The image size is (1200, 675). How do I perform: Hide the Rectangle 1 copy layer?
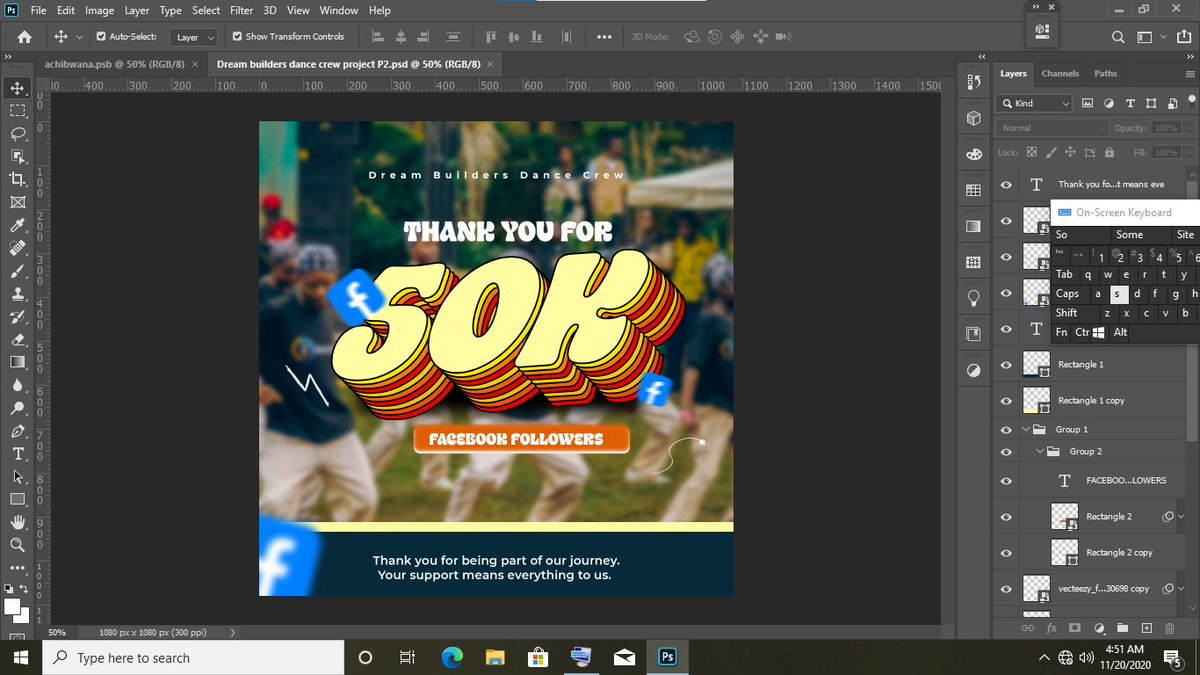[1006, 400]
